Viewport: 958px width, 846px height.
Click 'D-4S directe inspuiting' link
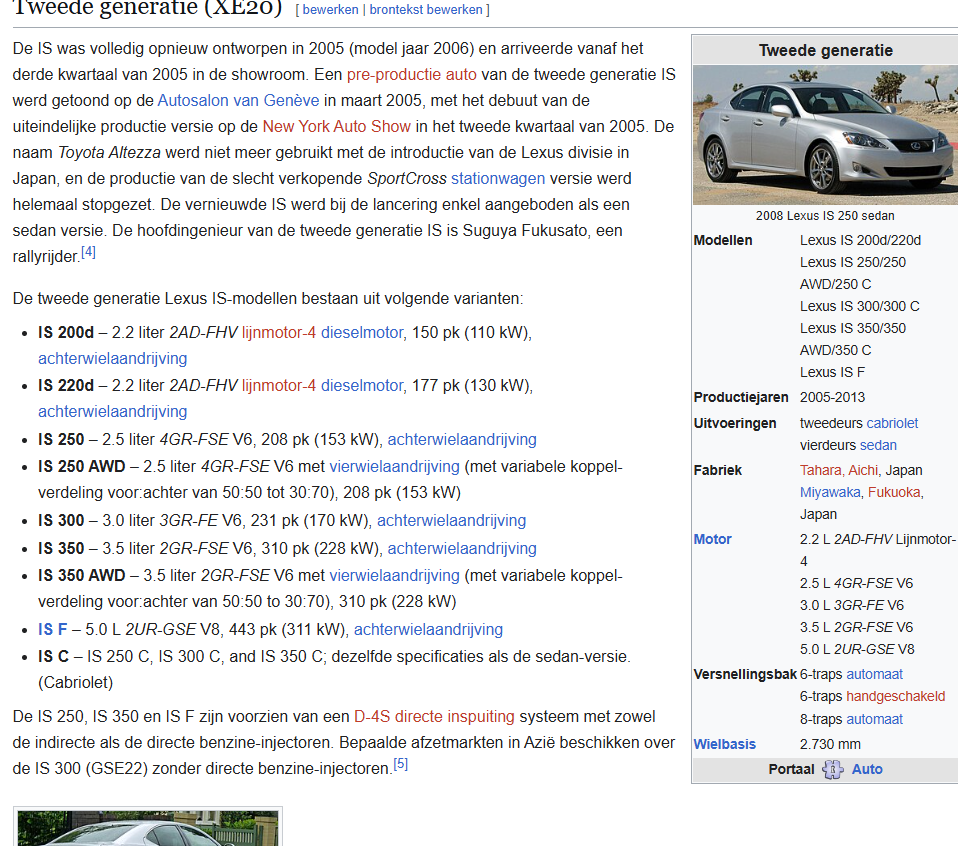click(x=434, y=716)
